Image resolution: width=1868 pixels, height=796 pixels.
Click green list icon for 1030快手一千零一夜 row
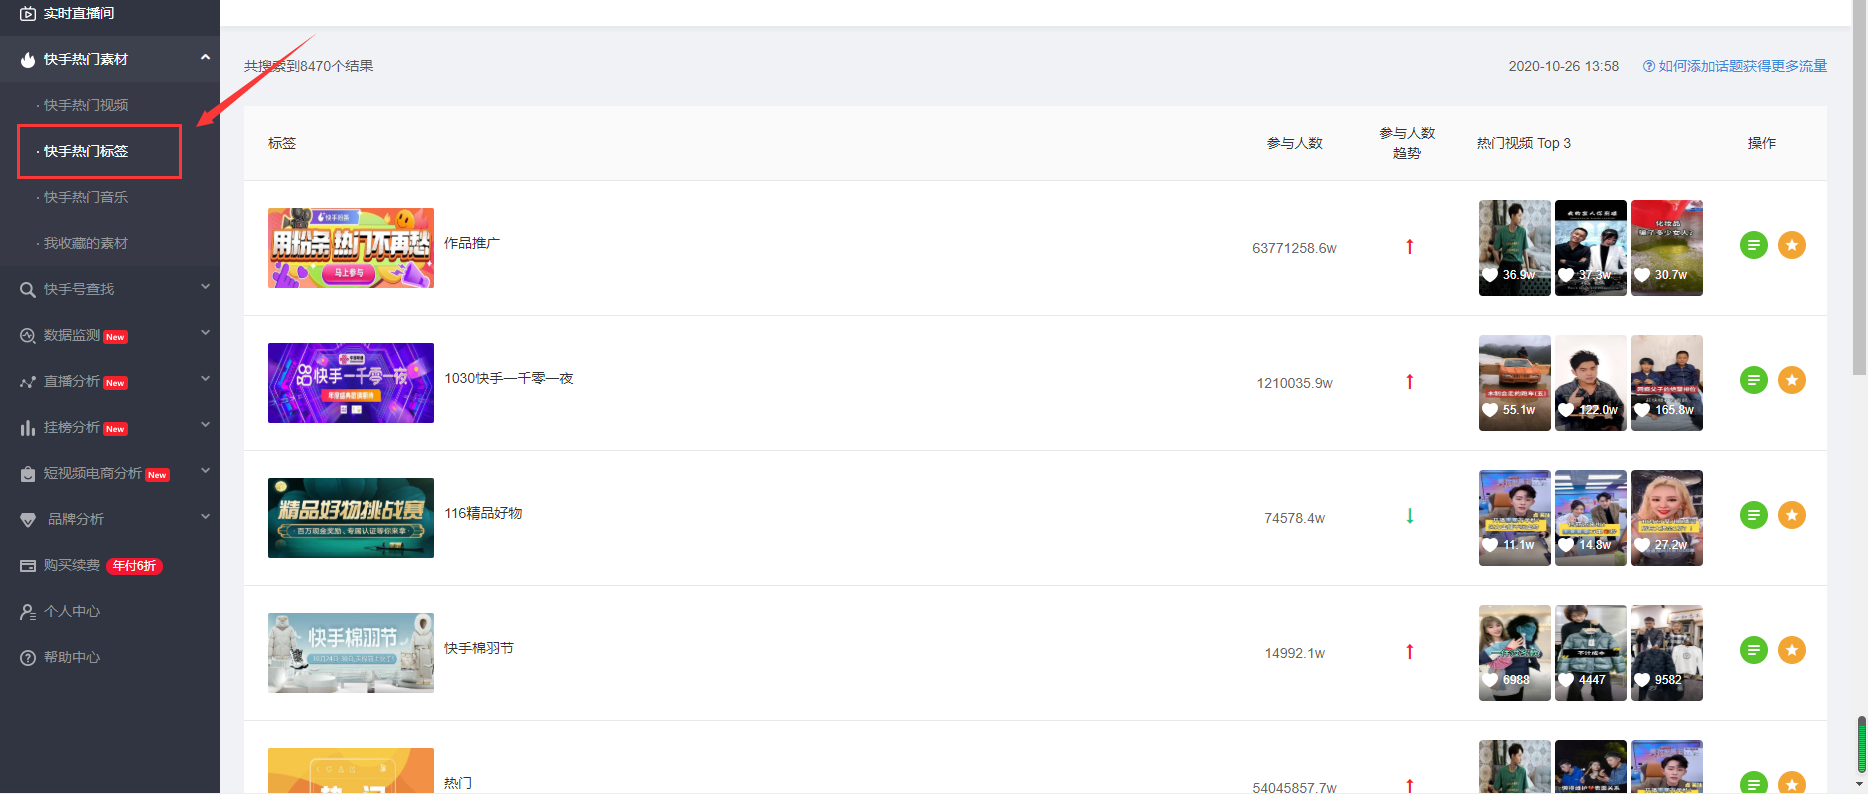1754,380
